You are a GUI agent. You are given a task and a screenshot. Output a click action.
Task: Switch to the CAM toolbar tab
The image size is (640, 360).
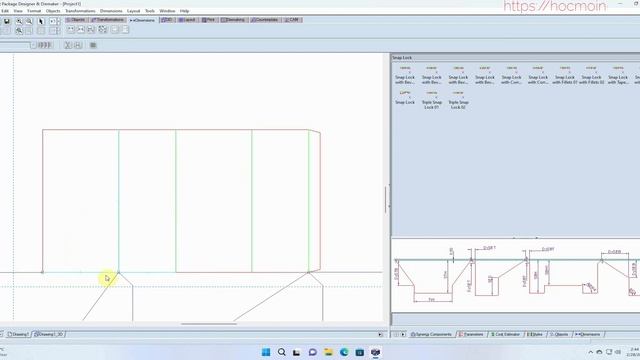[292, 20]
